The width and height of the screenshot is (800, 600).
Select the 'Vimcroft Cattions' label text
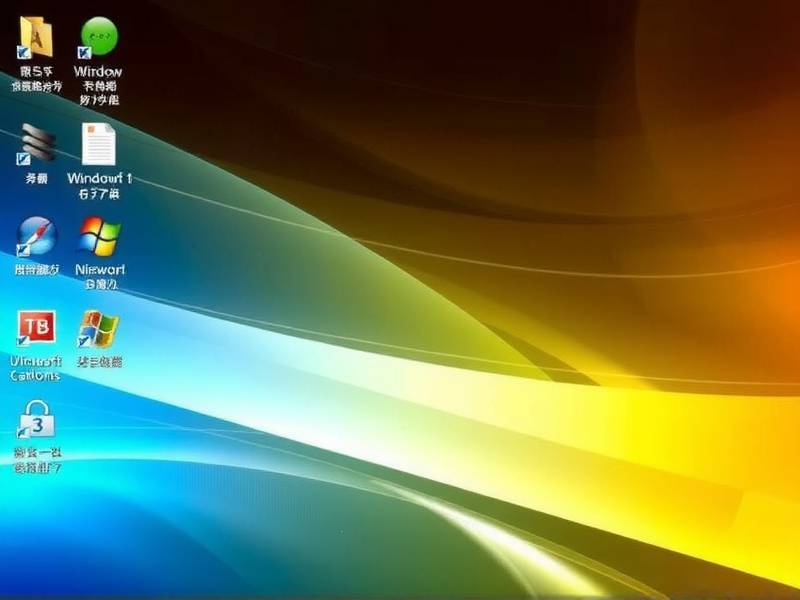(36, 368)
